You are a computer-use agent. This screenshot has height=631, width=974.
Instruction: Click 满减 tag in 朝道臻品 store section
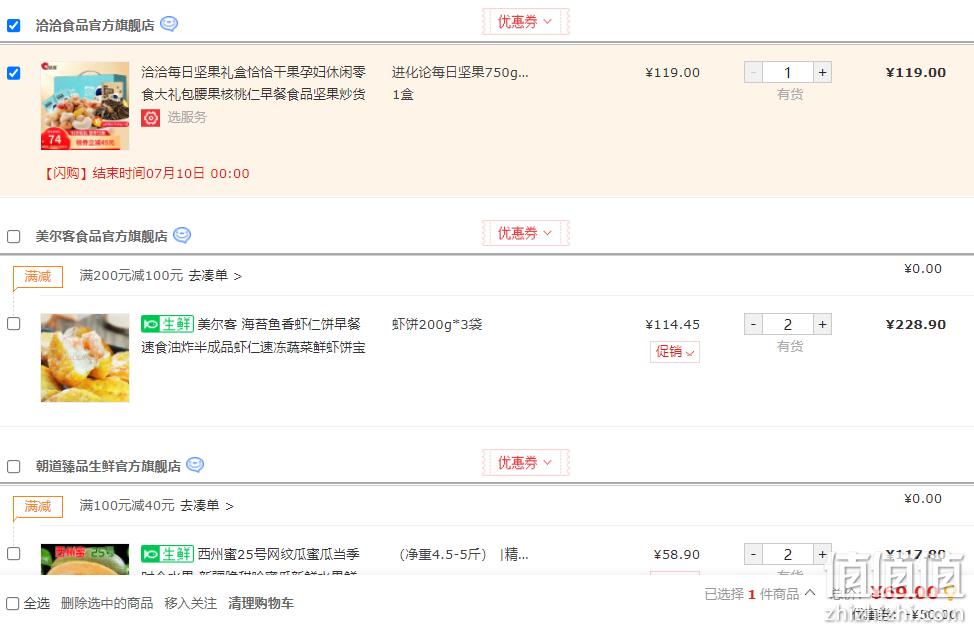coord(38,506)
